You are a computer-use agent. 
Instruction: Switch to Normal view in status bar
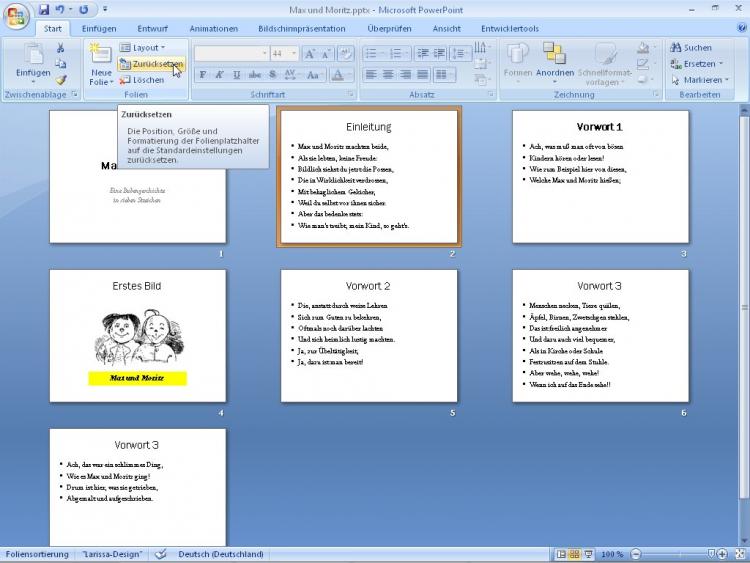click(x=561, y=554)
